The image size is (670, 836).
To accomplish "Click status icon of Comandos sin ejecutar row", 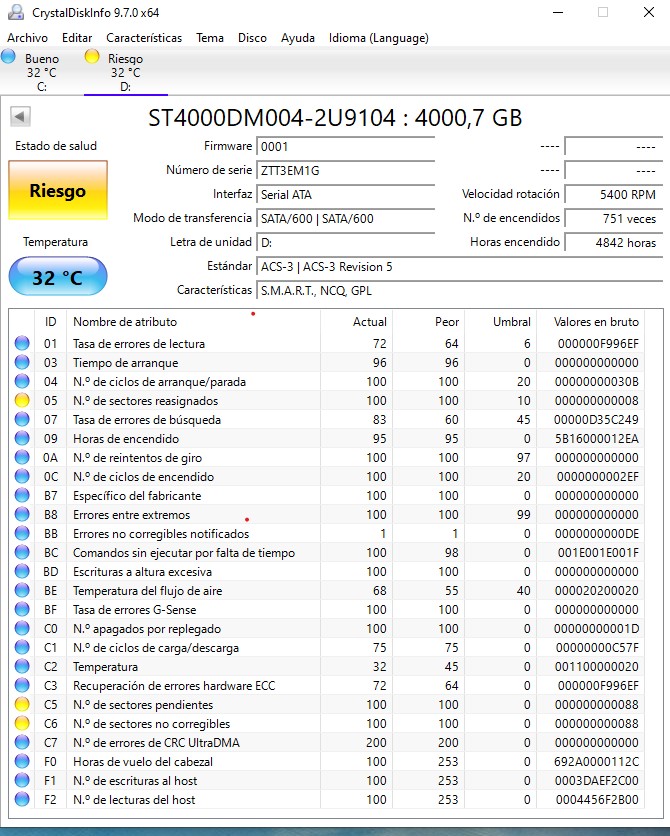I will tap(22, 552).
